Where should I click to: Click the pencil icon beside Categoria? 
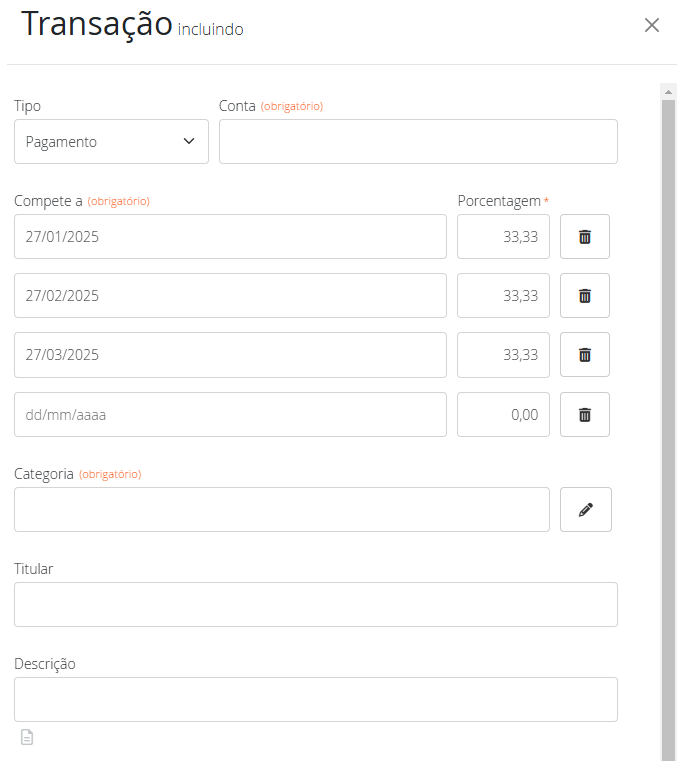tap(586, 510)
